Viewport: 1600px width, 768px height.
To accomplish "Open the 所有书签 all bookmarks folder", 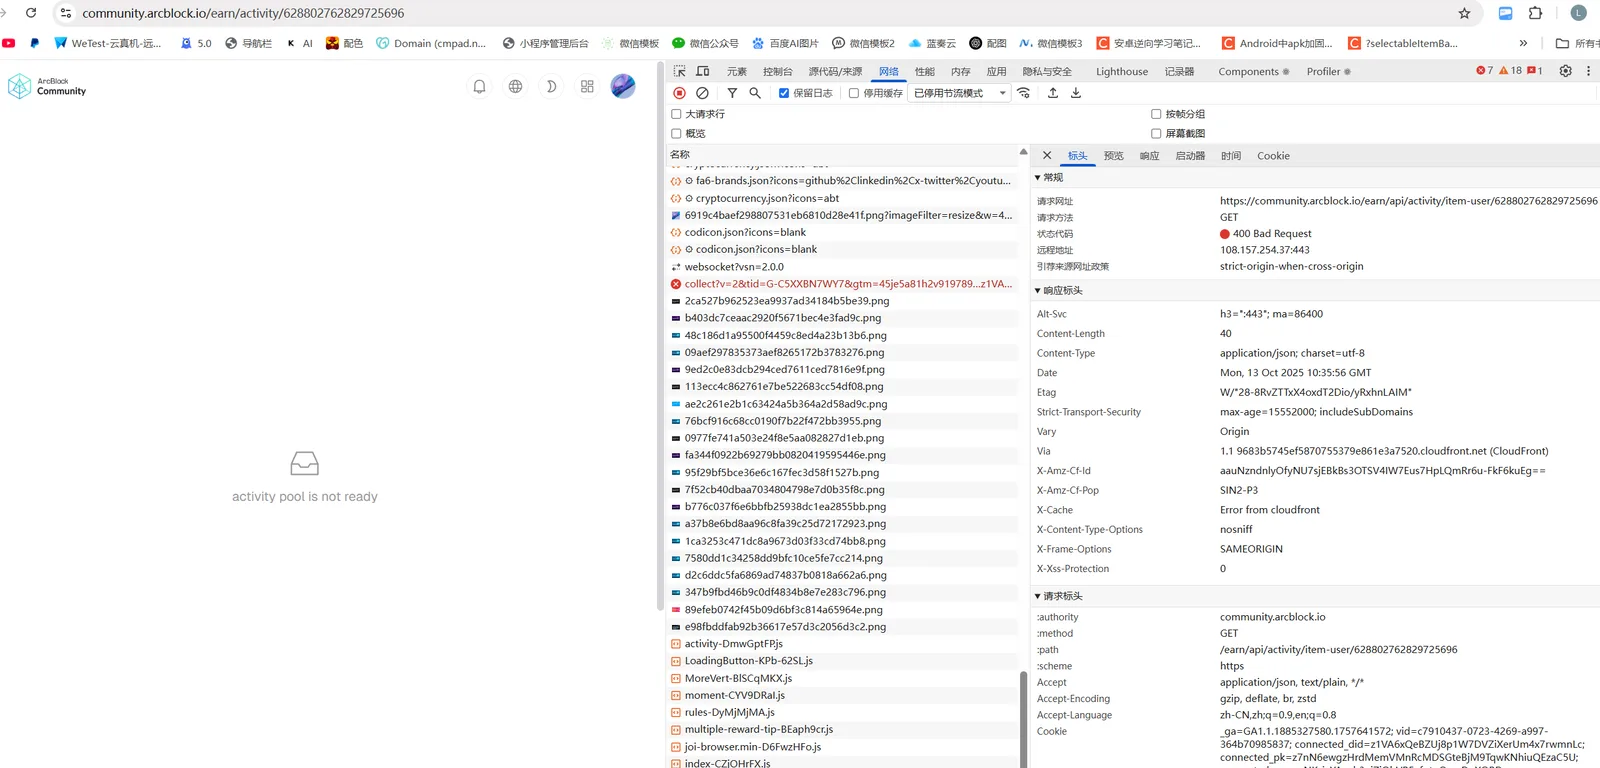I will (x=1577, y=43).
